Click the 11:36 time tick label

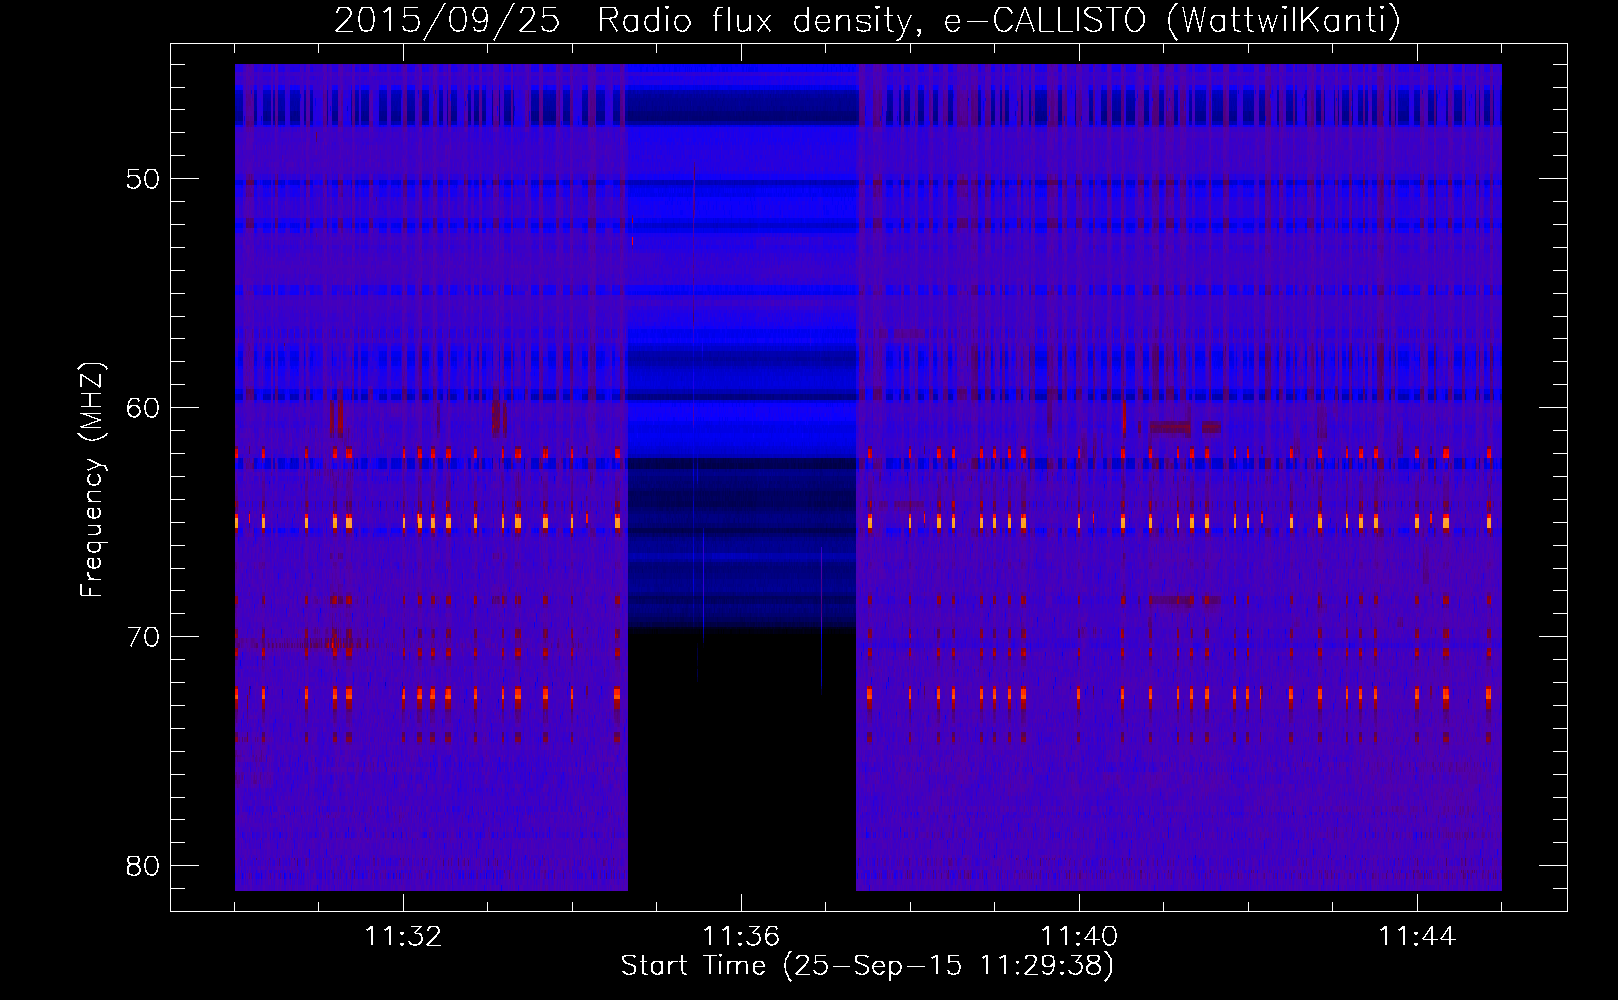click(x=741, y=937)
